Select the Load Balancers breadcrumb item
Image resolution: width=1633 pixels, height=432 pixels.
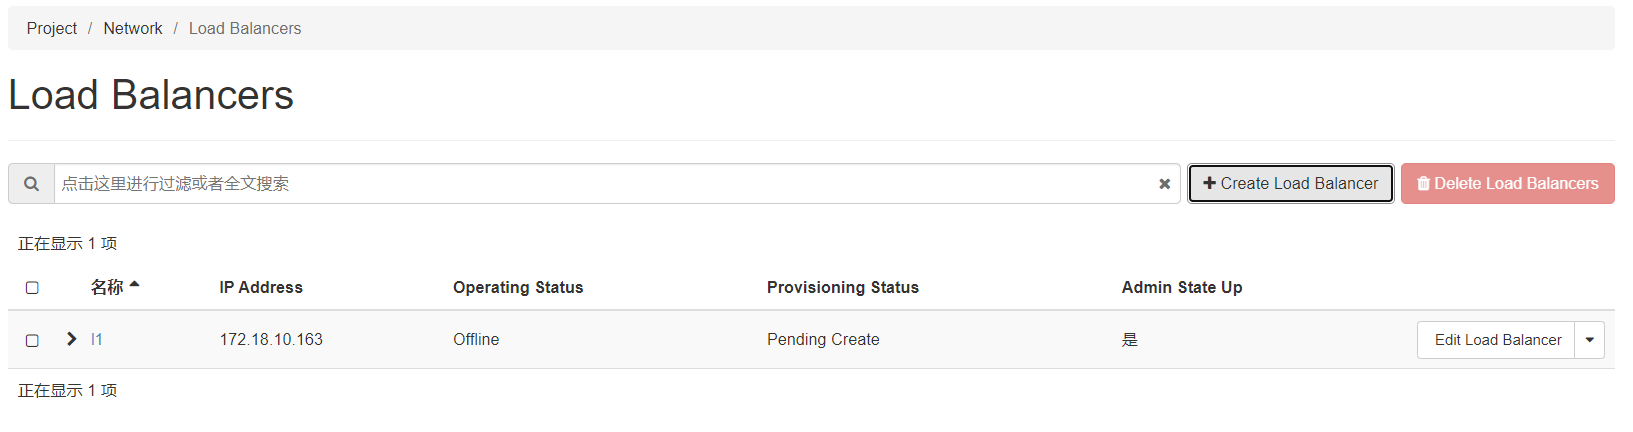coord(245,28)
